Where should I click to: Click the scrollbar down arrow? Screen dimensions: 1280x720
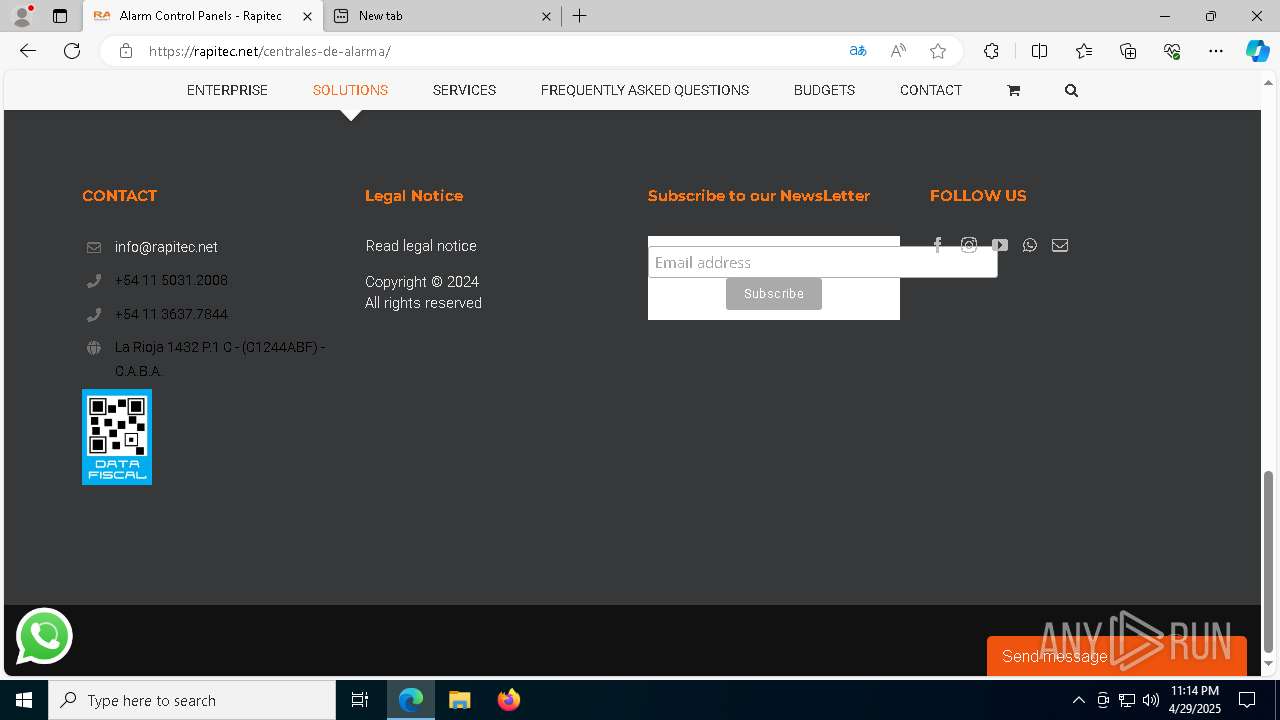[x=1269, y=664]
